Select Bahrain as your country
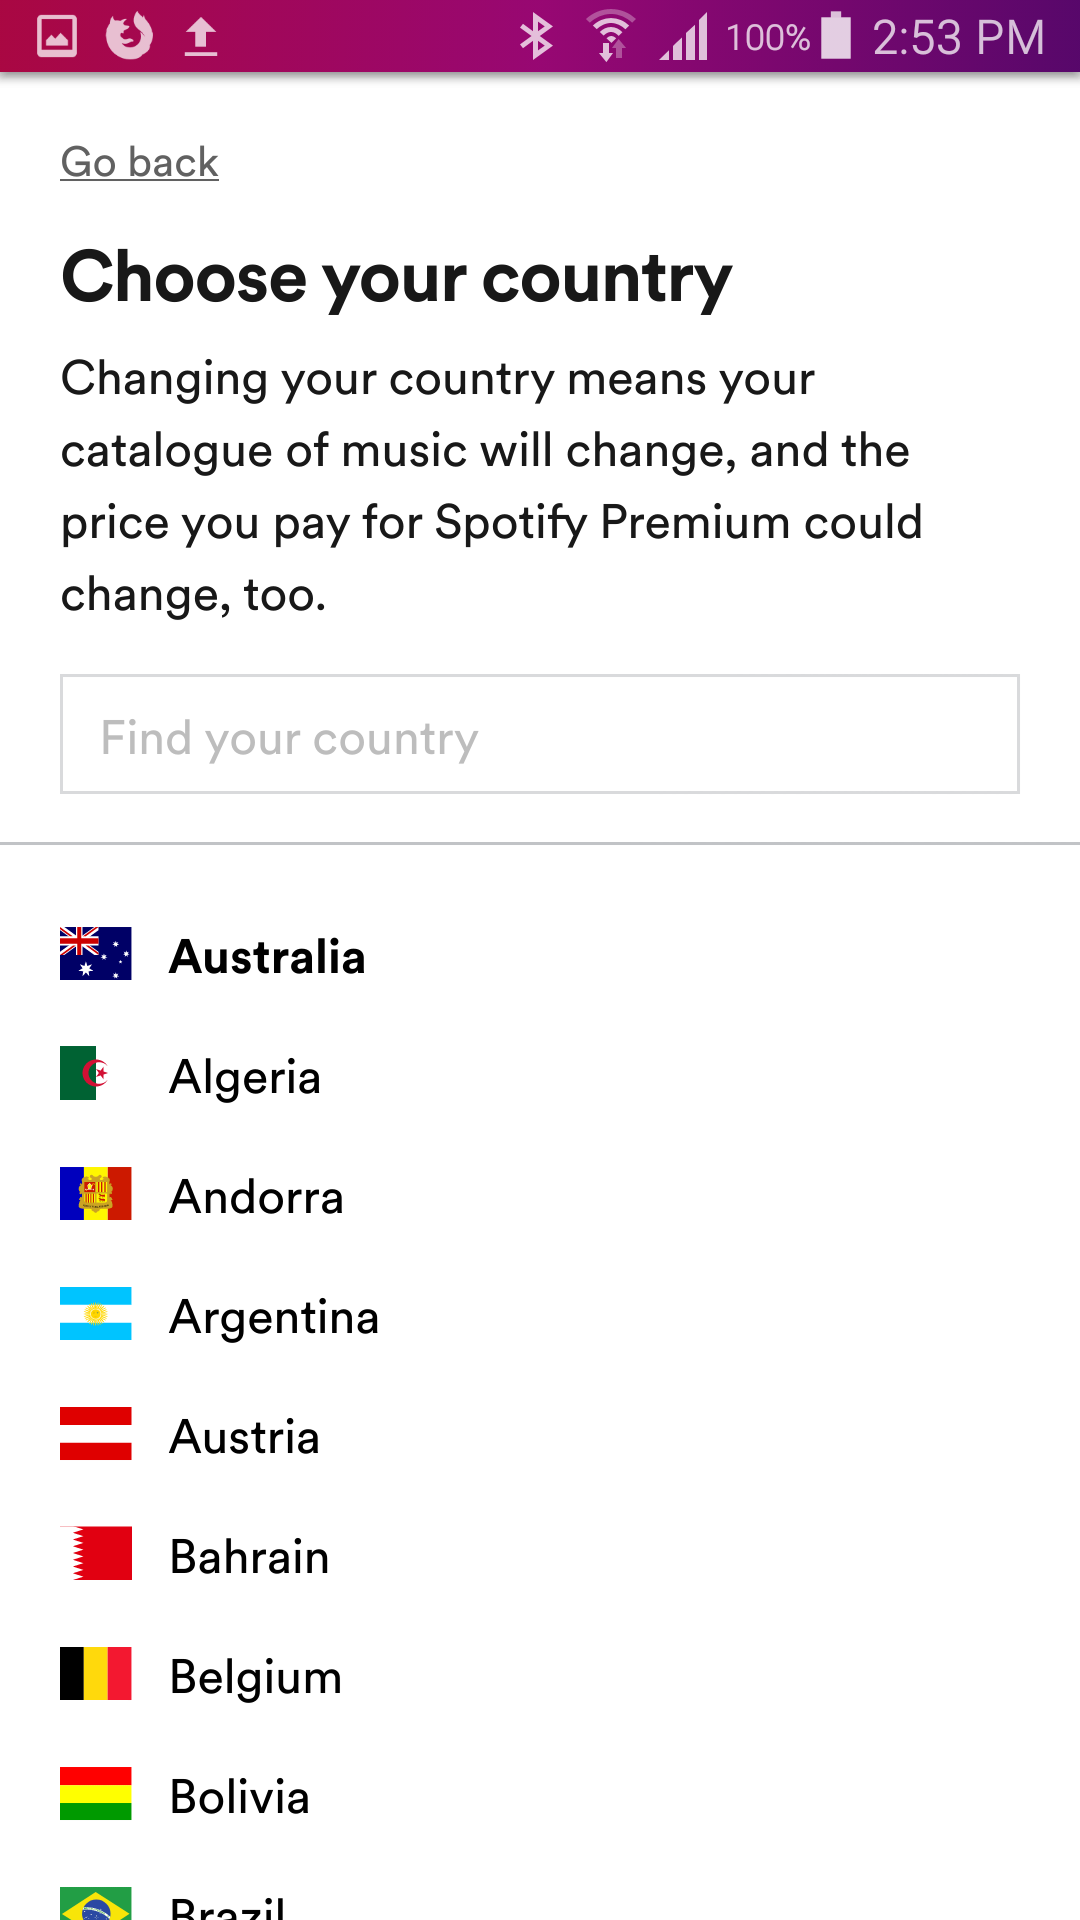1080x1920 pixels. pyautogui.click(x=250, y=1556)
